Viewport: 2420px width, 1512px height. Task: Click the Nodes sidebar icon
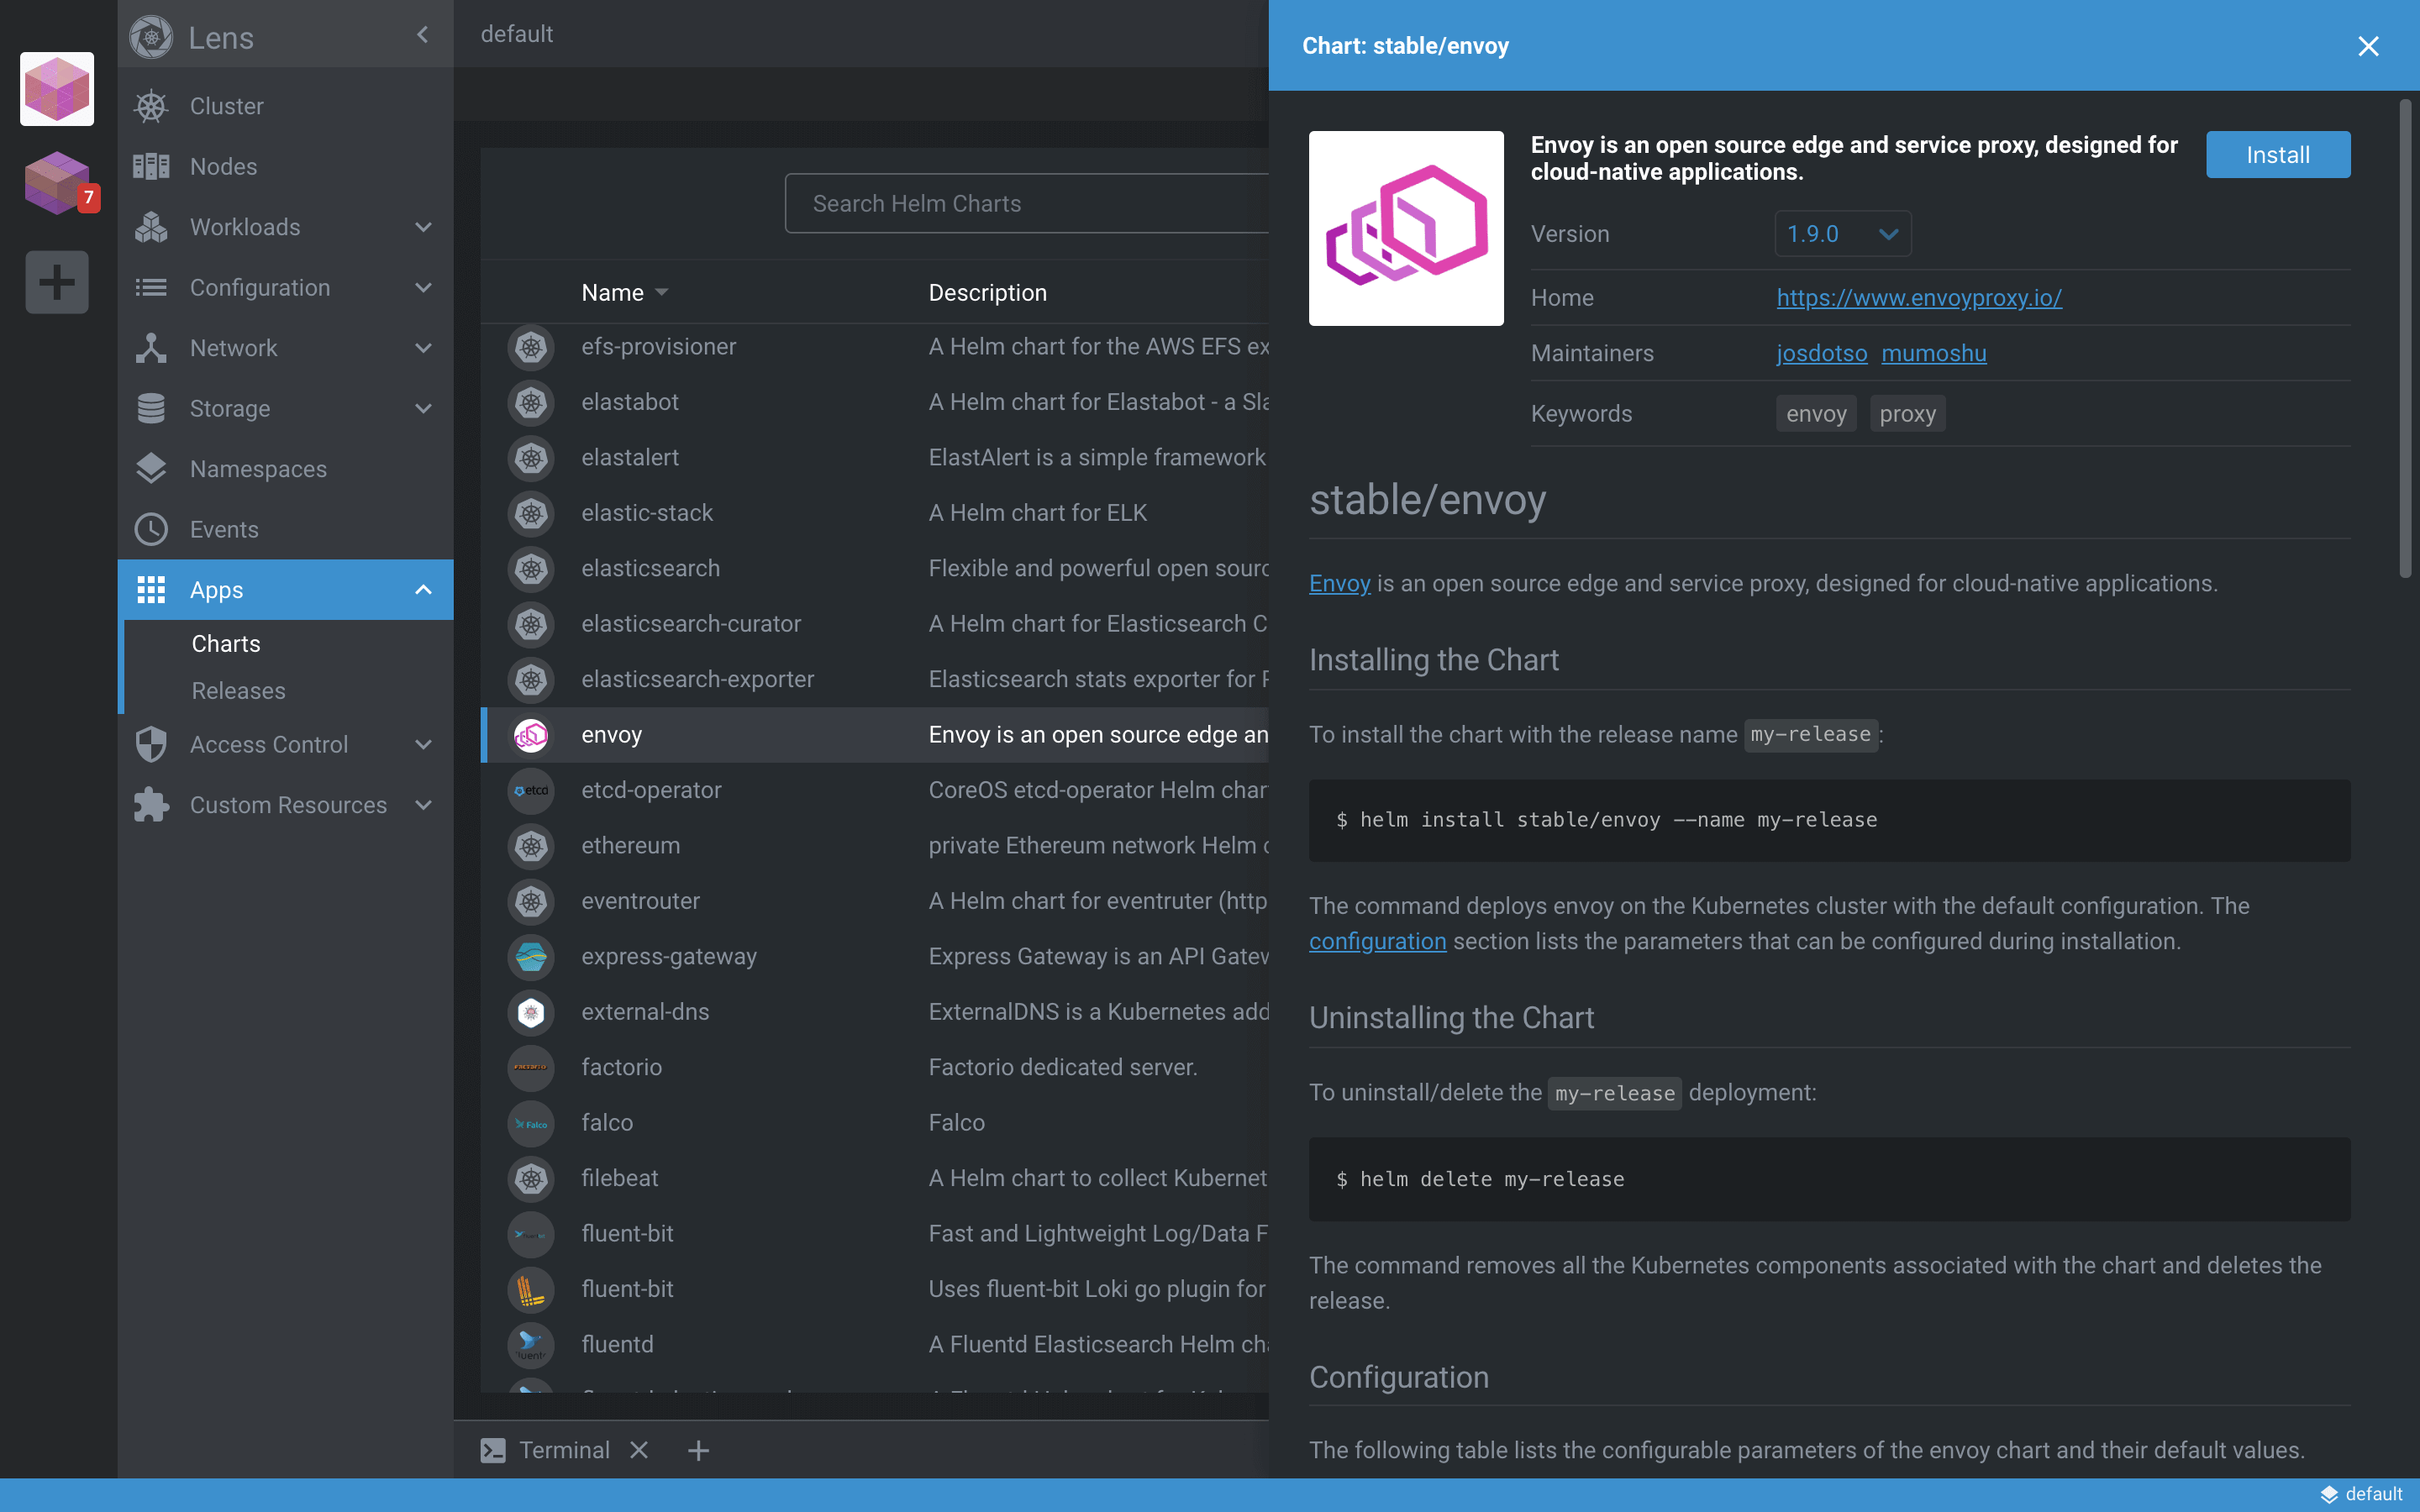coord(151,166)
